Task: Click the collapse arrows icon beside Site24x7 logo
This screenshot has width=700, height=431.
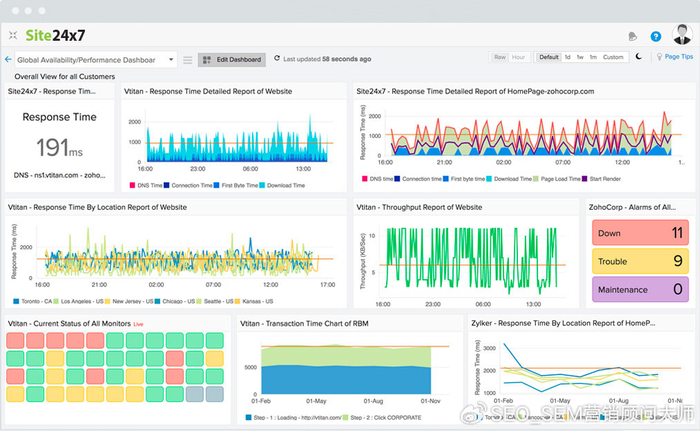Action: (13, 35)
